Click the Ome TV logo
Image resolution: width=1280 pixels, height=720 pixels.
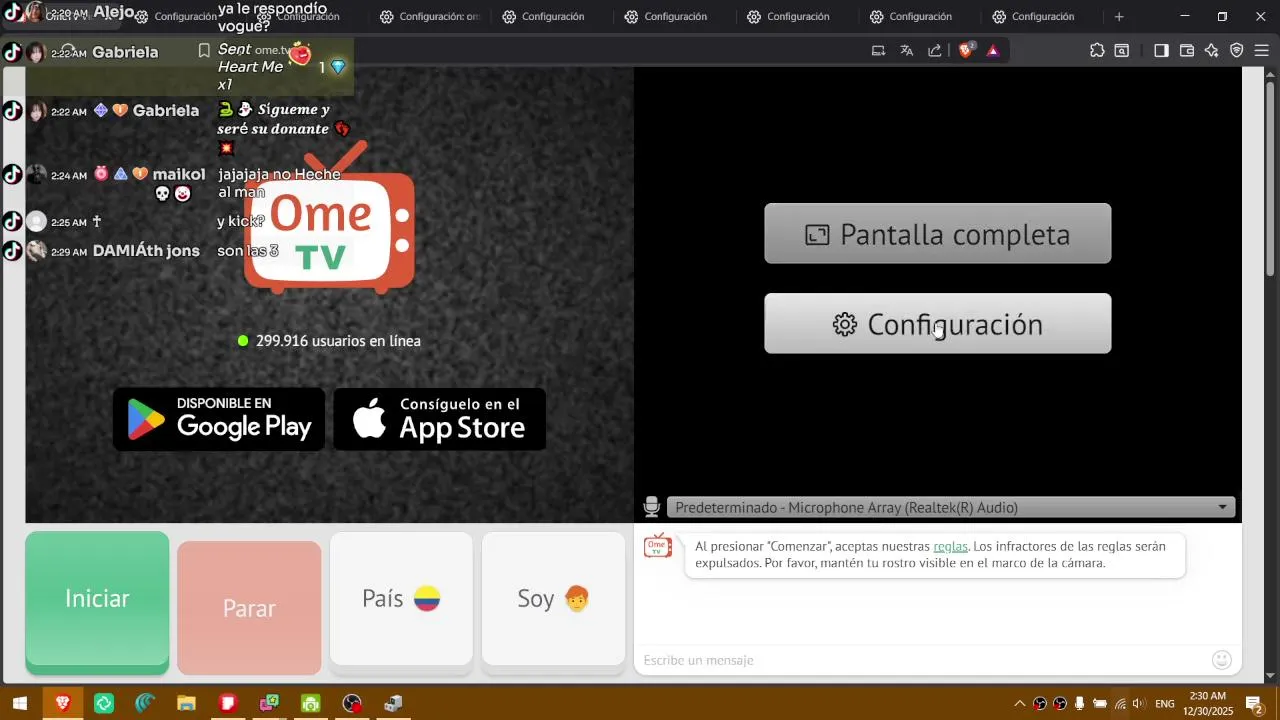pos(330,220)
